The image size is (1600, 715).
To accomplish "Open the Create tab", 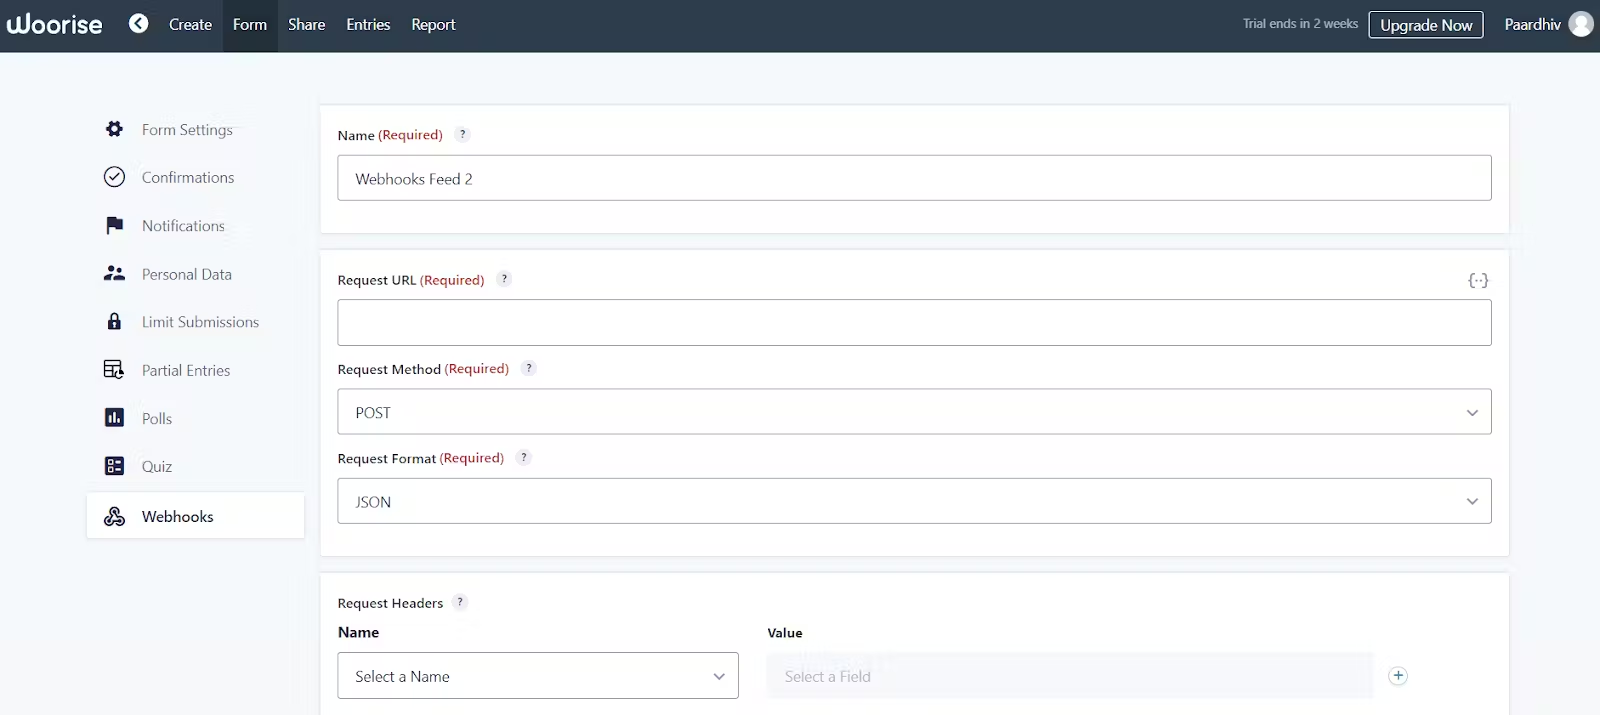I will (x=190, y=25).
